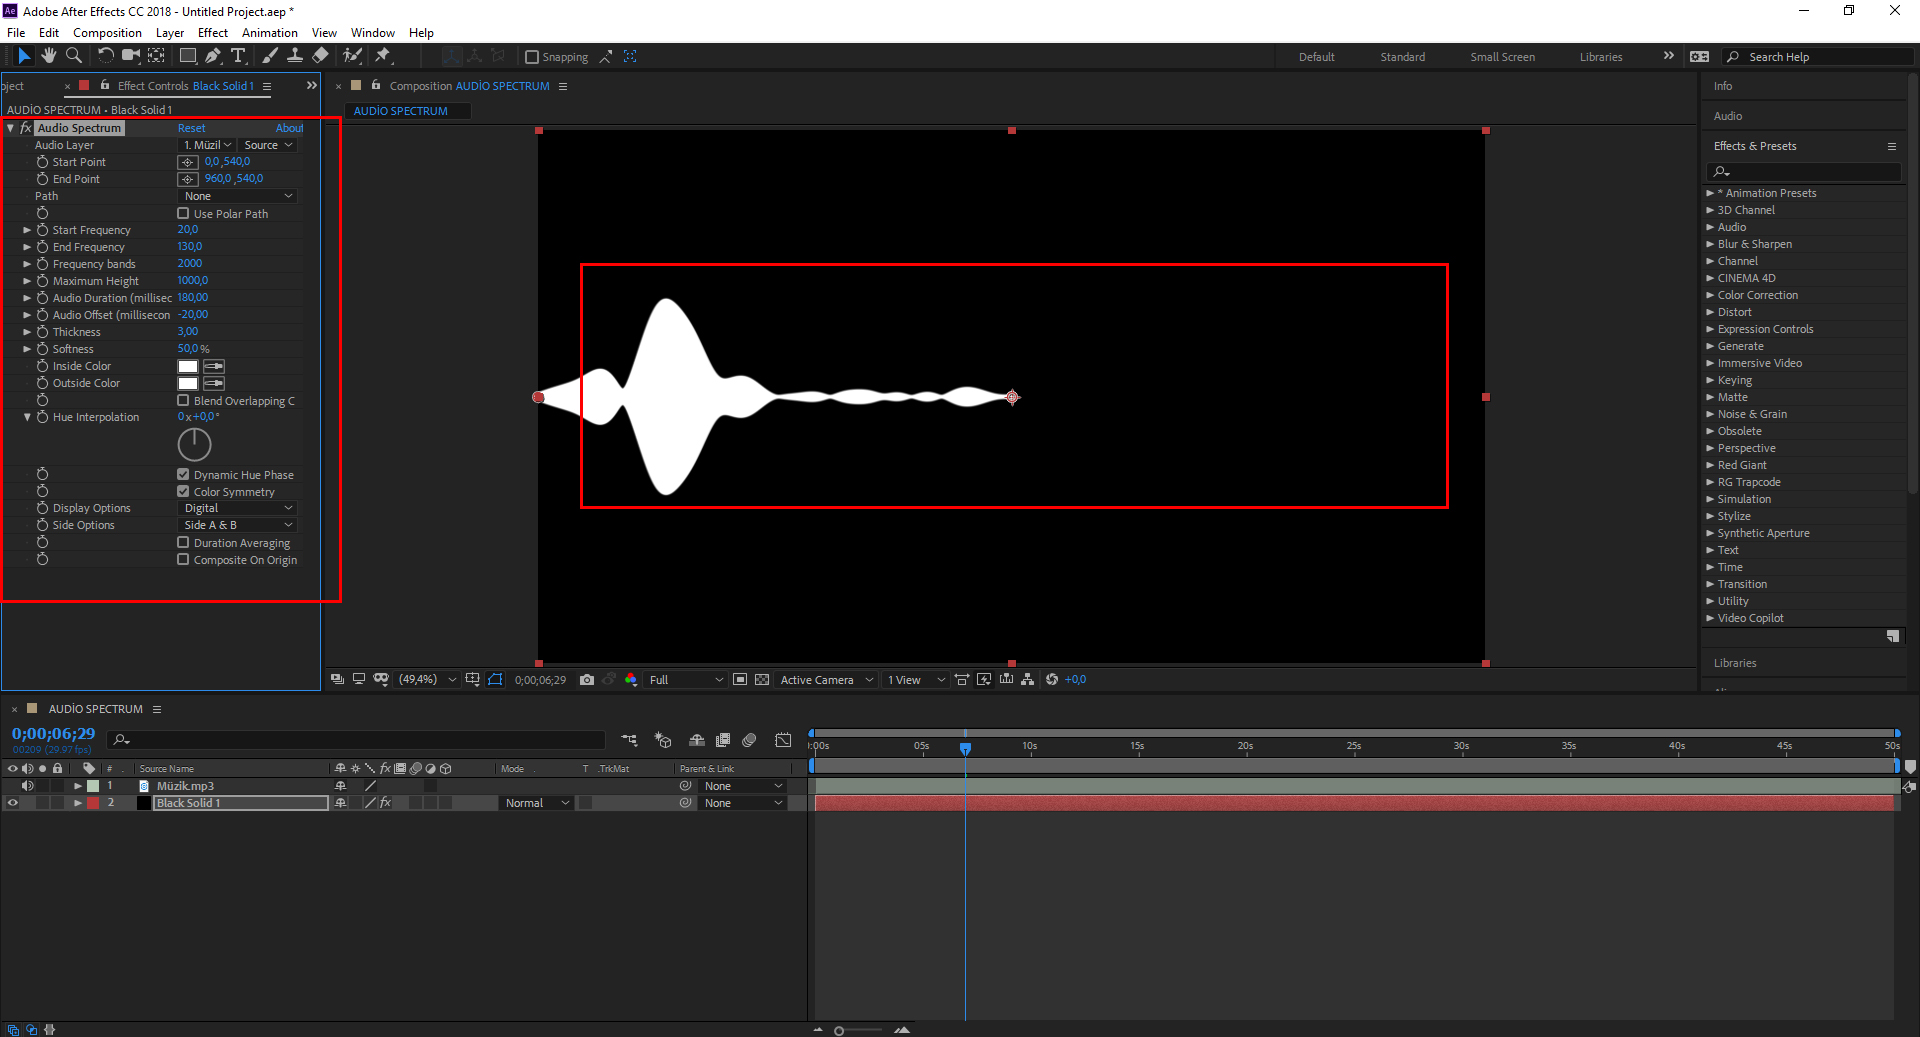Hide the Black Solid 1 layer
Screen dimensions: 1920x1037
13,803
